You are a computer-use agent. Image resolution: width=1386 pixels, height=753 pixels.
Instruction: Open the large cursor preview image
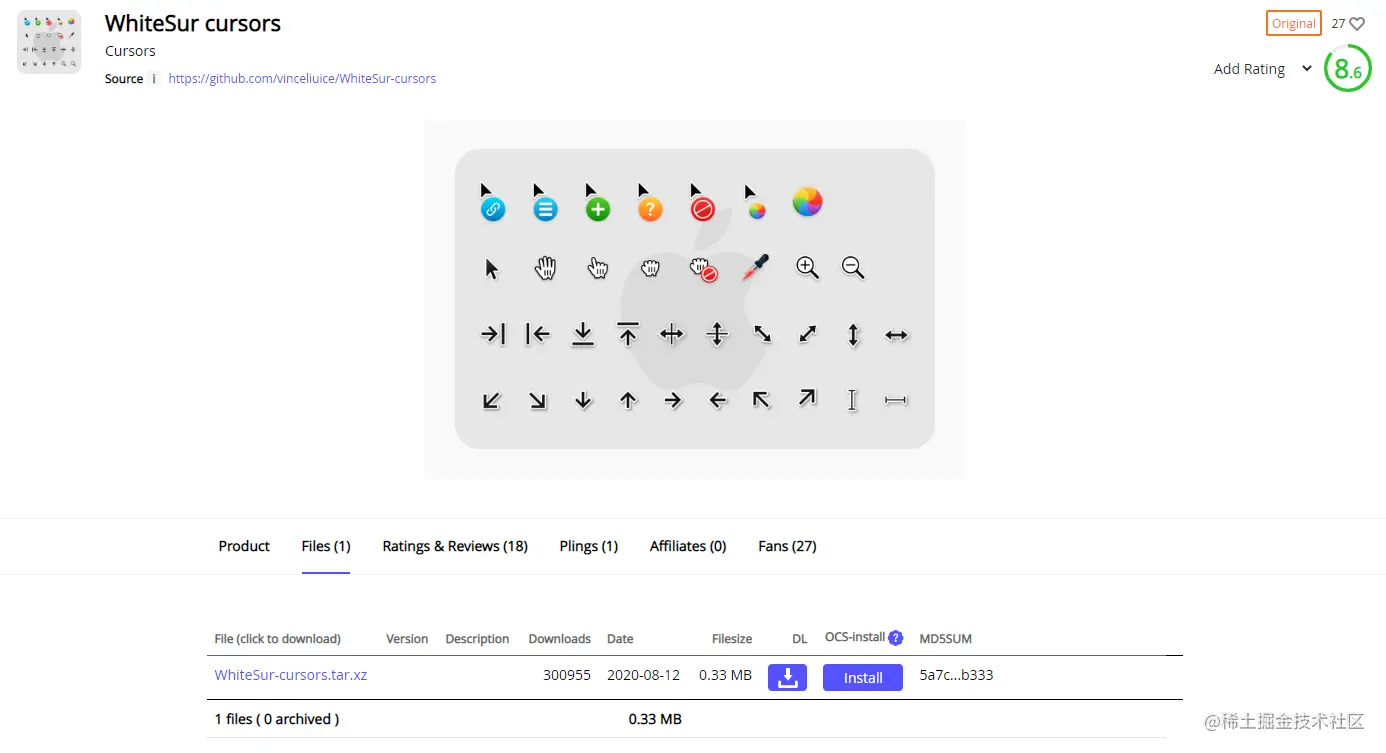tap(694, 299)
